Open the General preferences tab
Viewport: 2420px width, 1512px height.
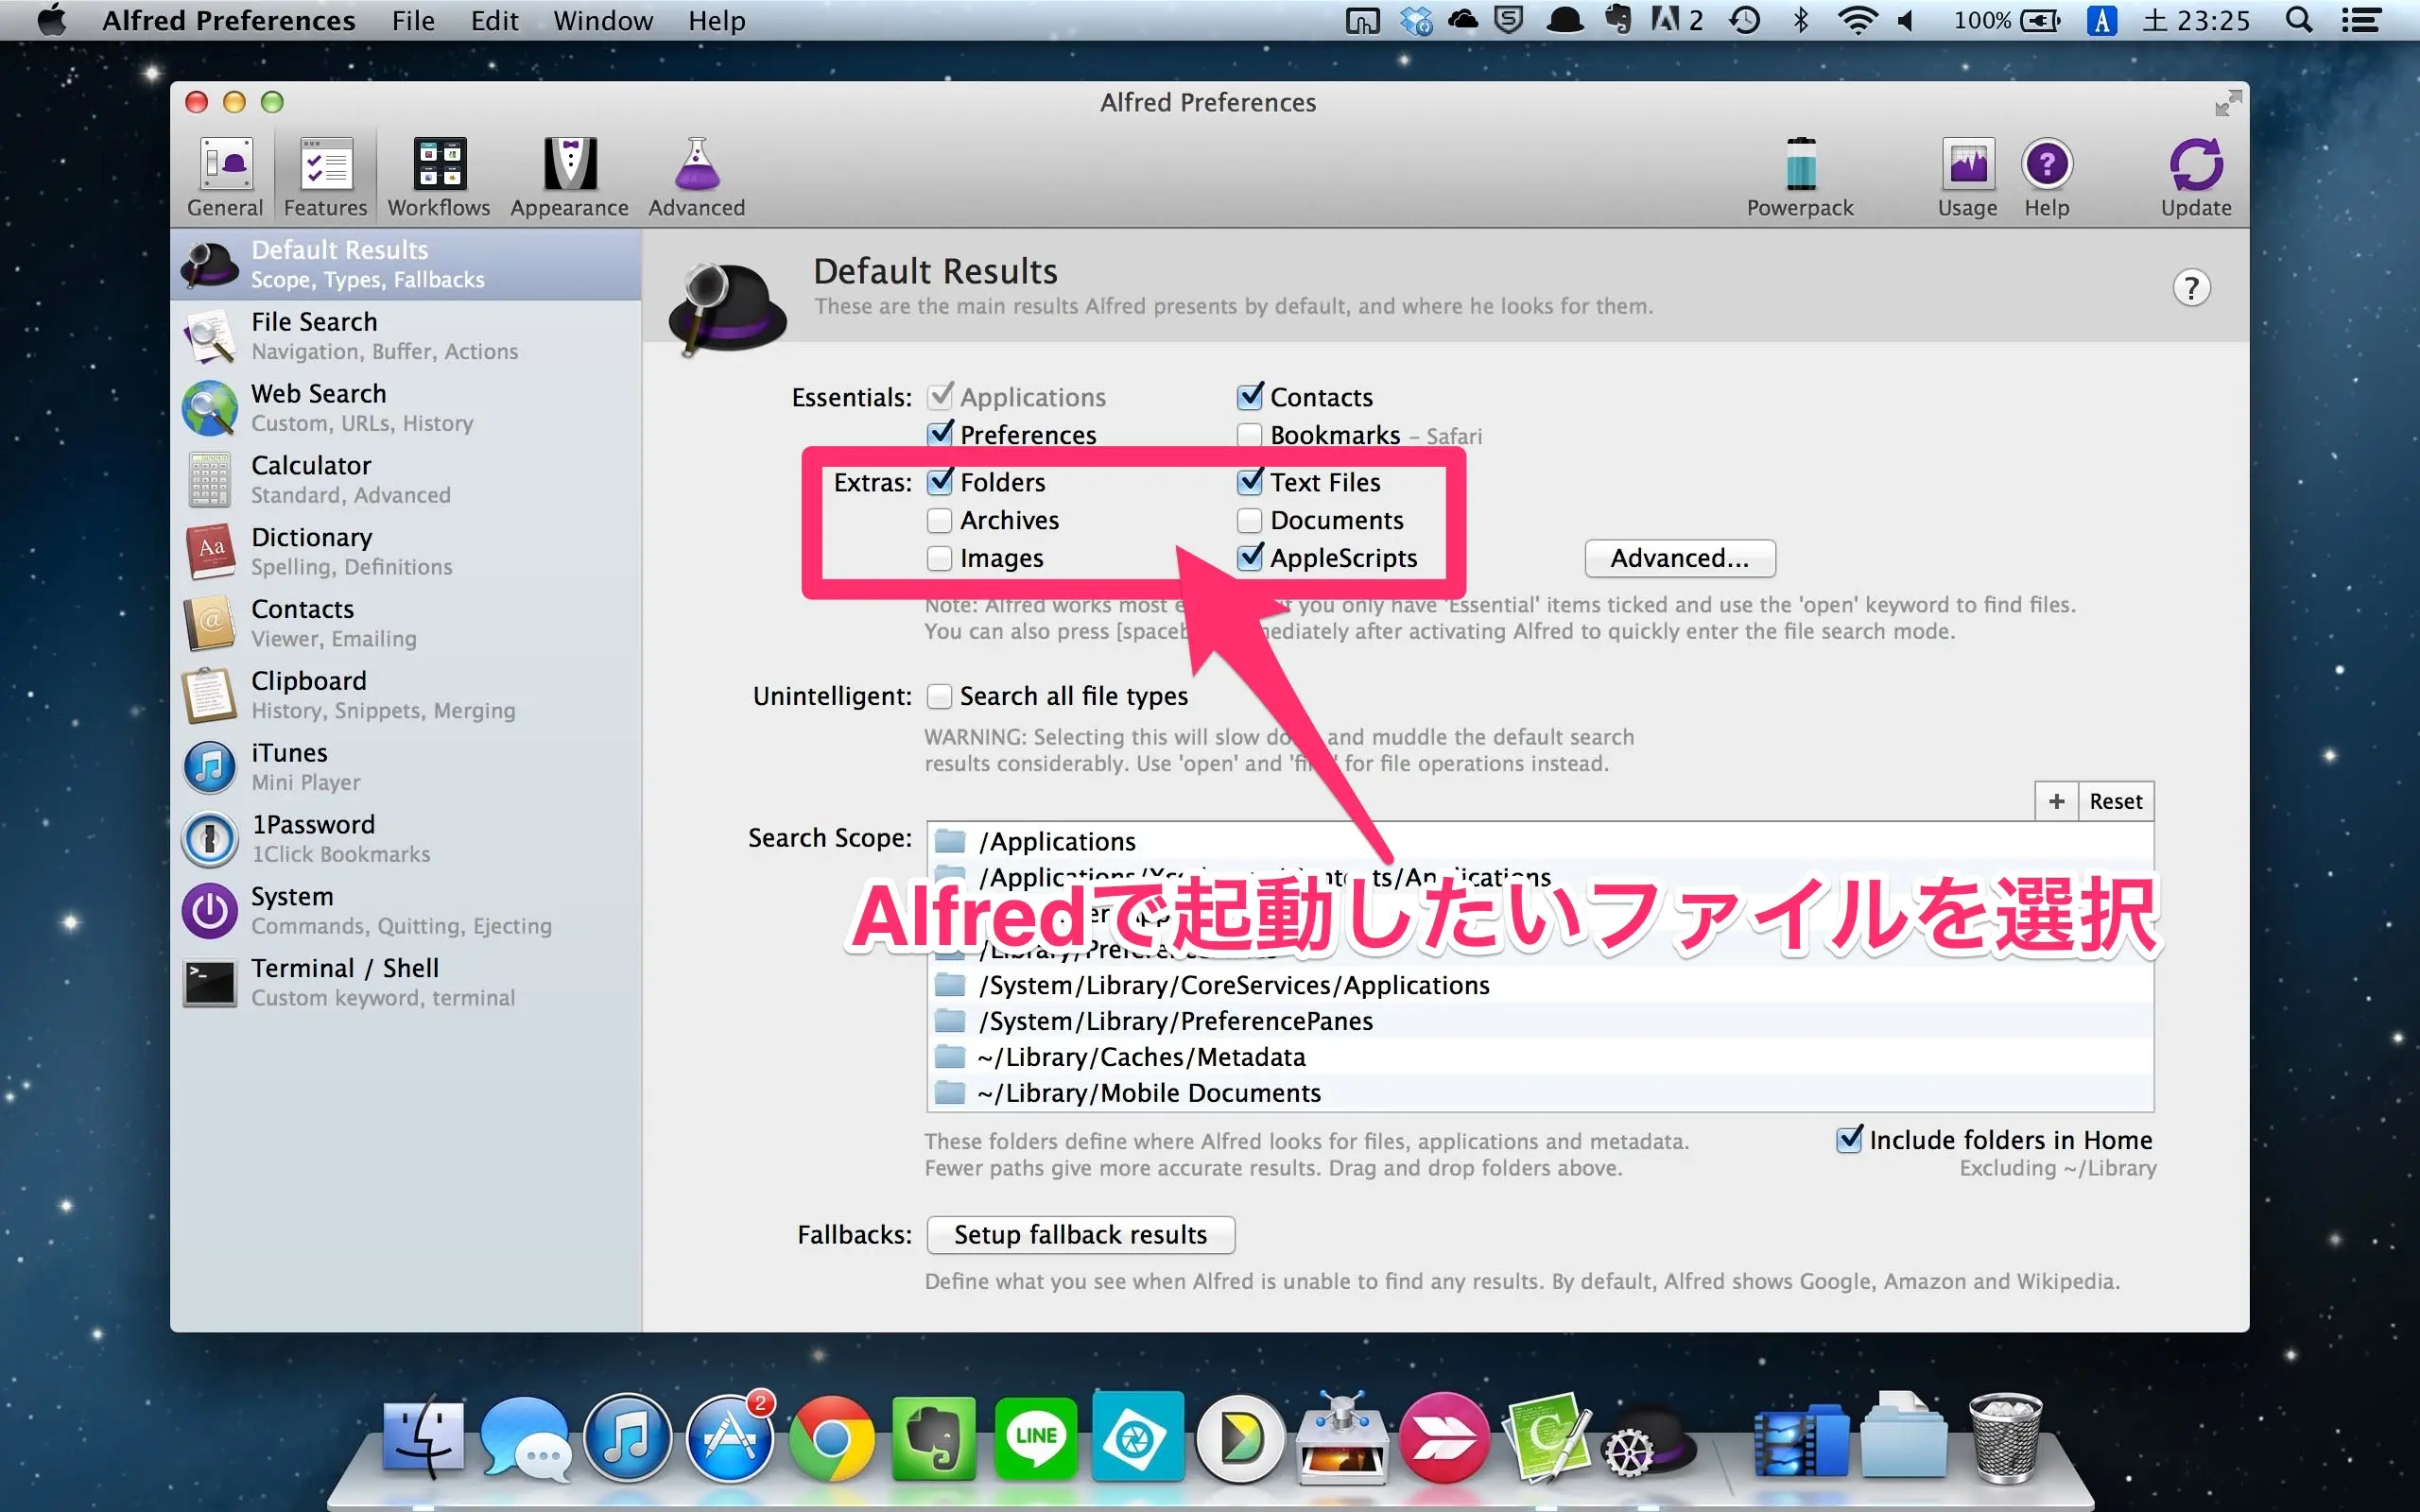225,178
